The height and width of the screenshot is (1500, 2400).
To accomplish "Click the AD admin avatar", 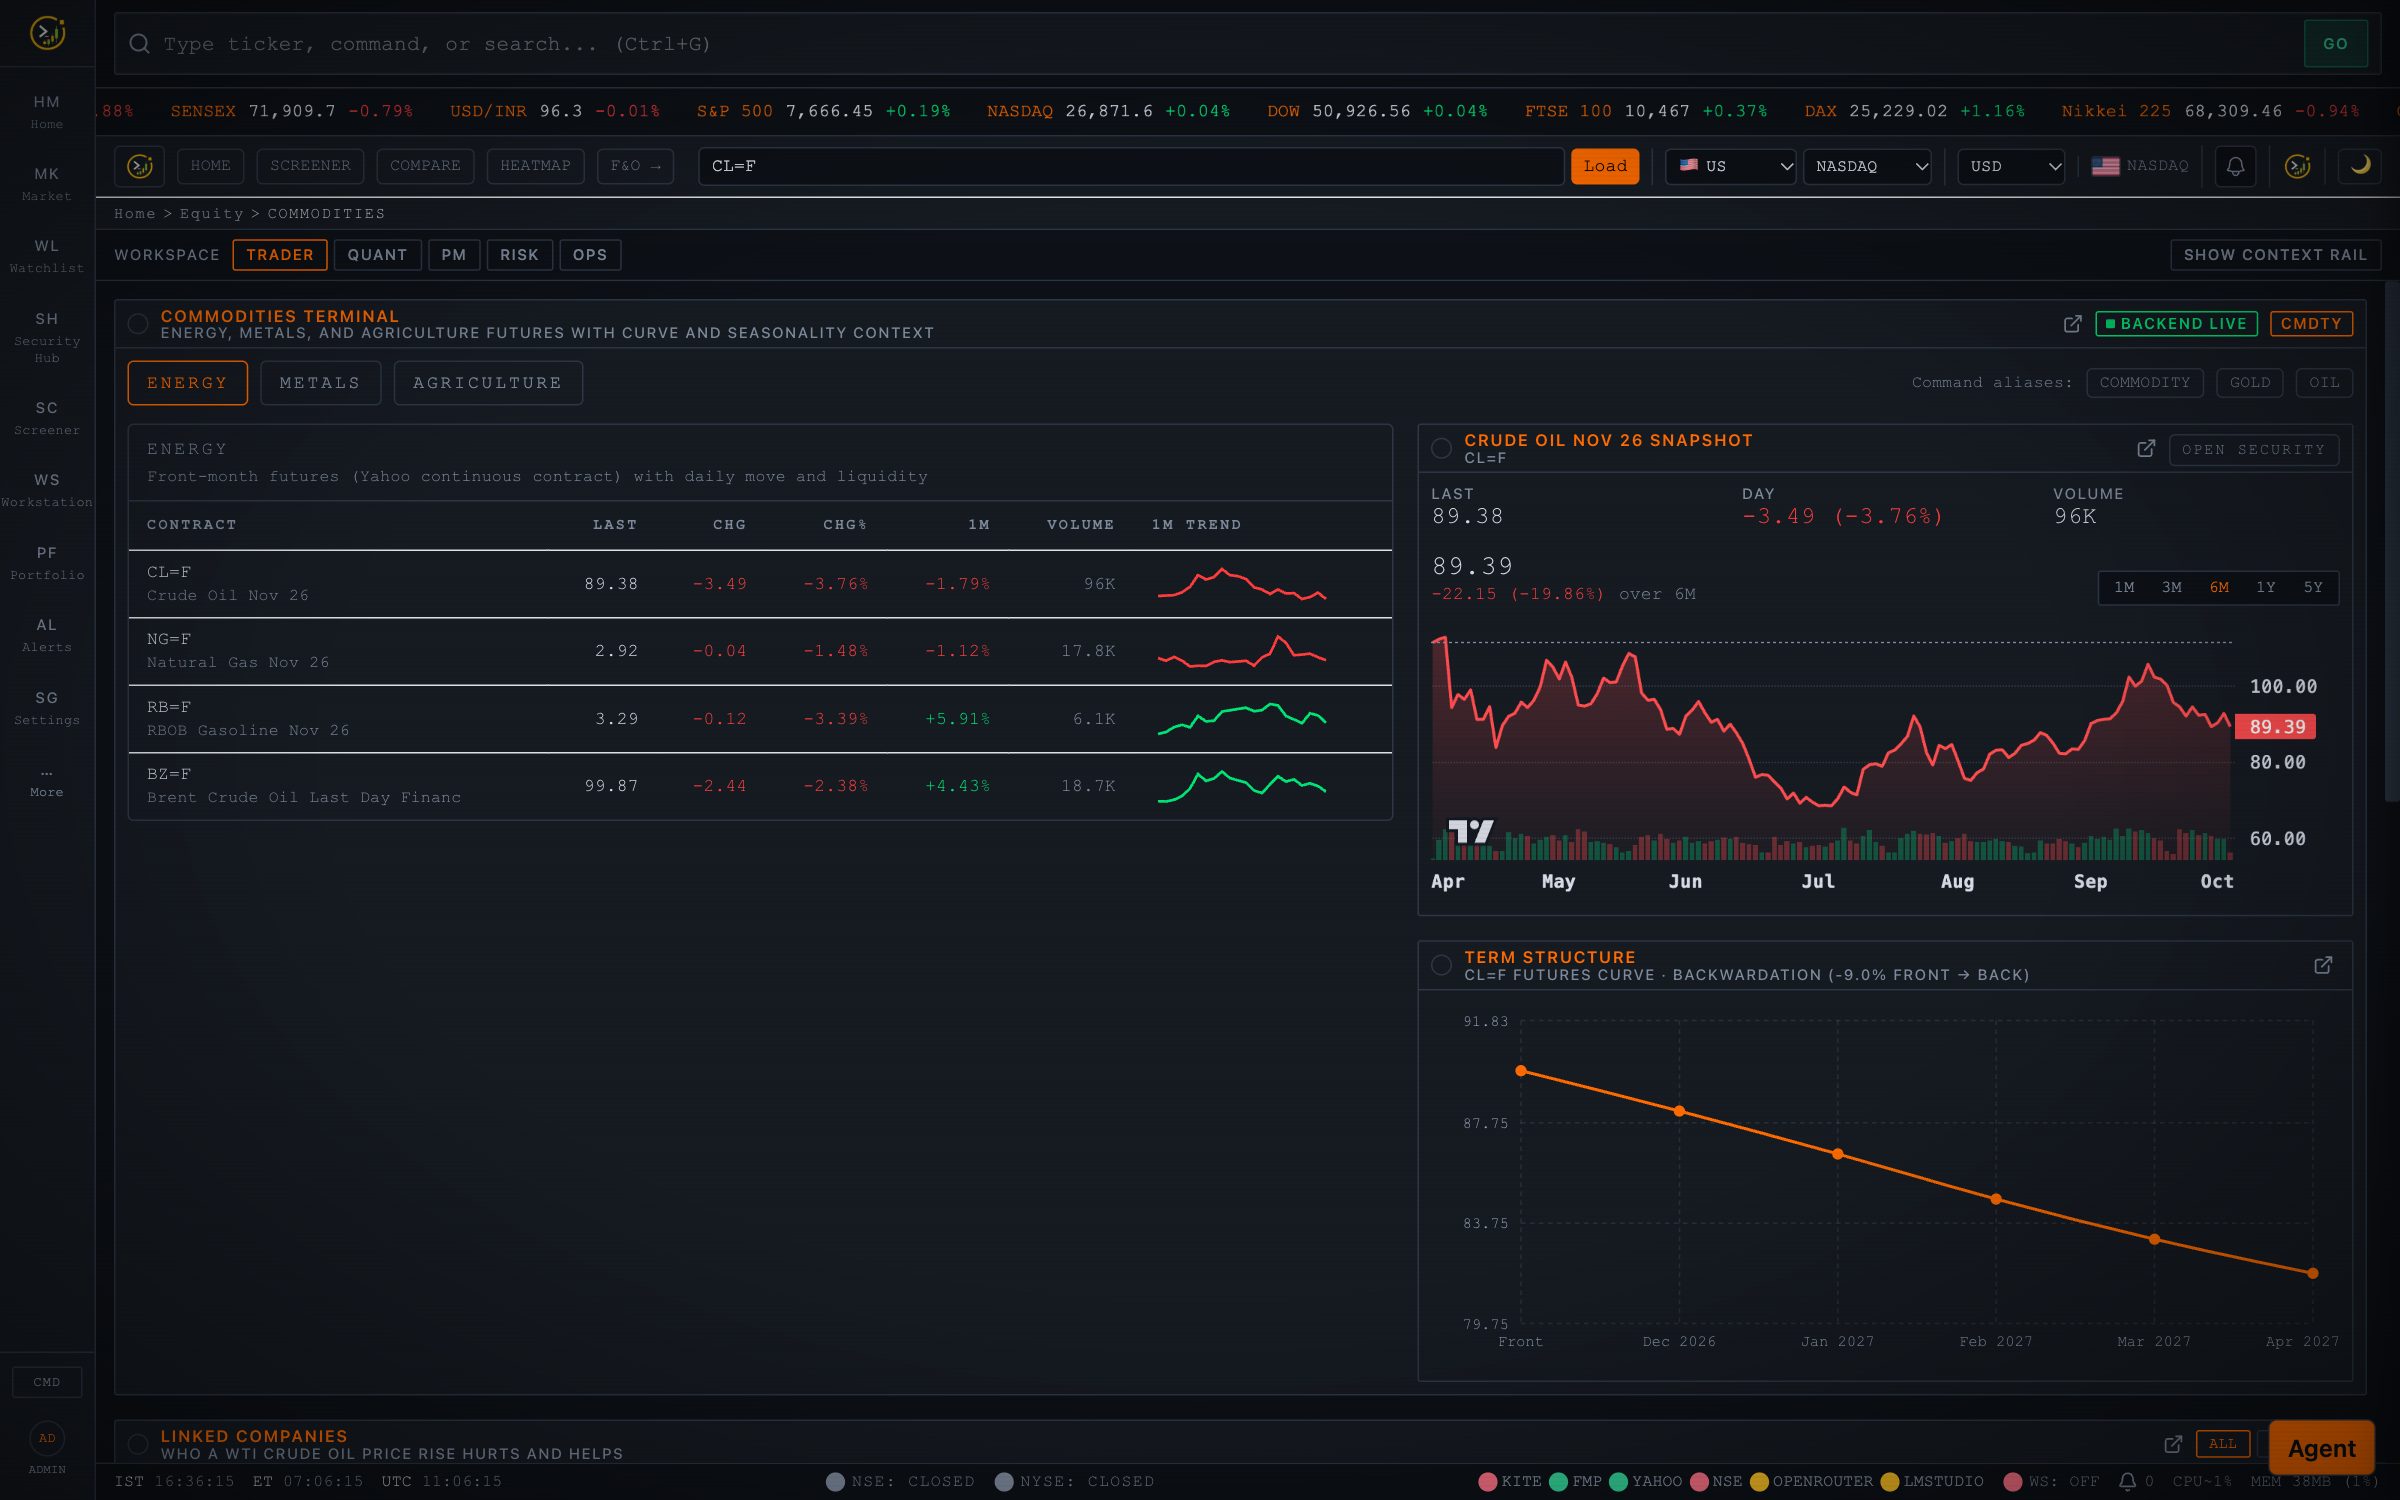I will click(x=47, y=1438).
